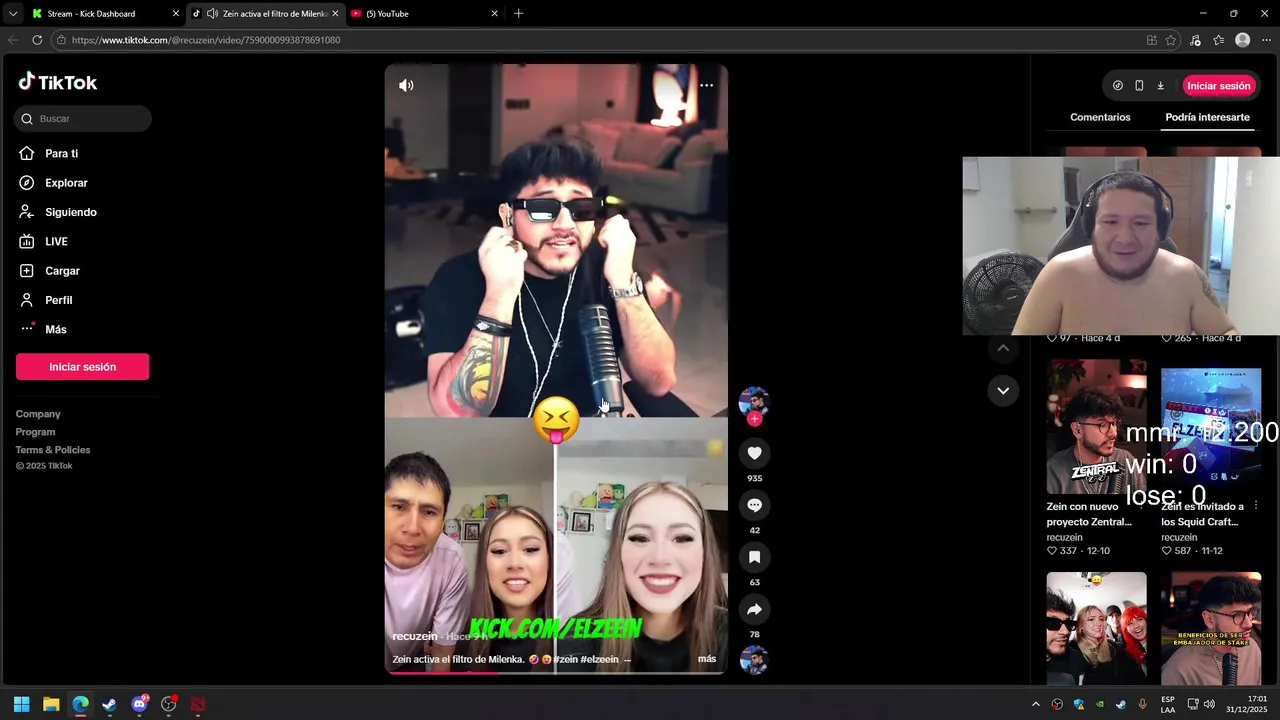
Task: Open the Company footer link
Action: [x=38, y=414]
